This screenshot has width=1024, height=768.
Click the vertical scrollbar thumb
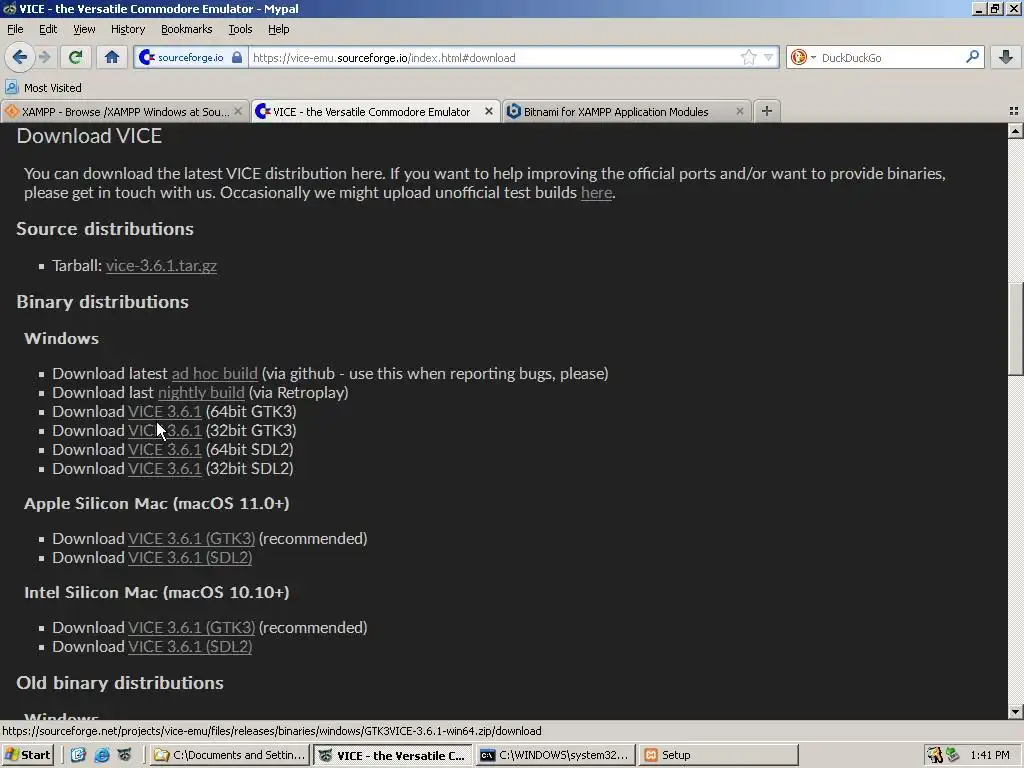[x=1015, y=328]
